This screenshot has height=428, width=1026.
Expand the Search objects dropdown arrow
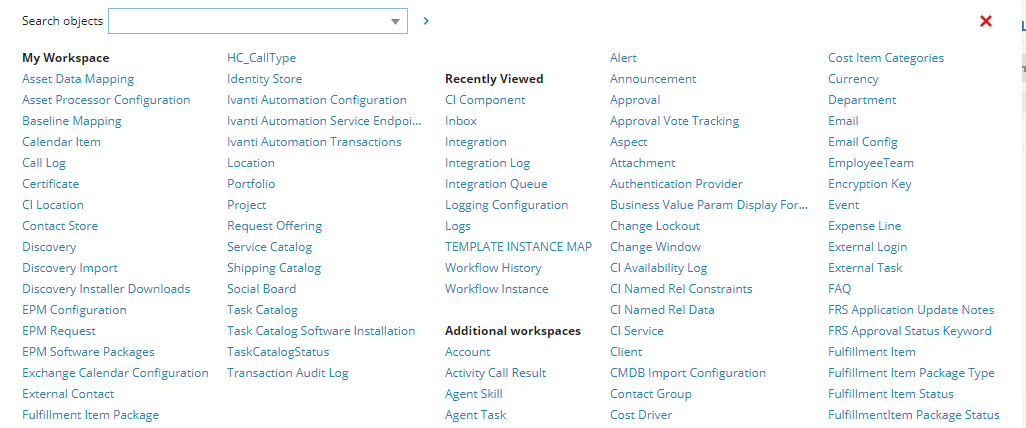pos(395,21)
